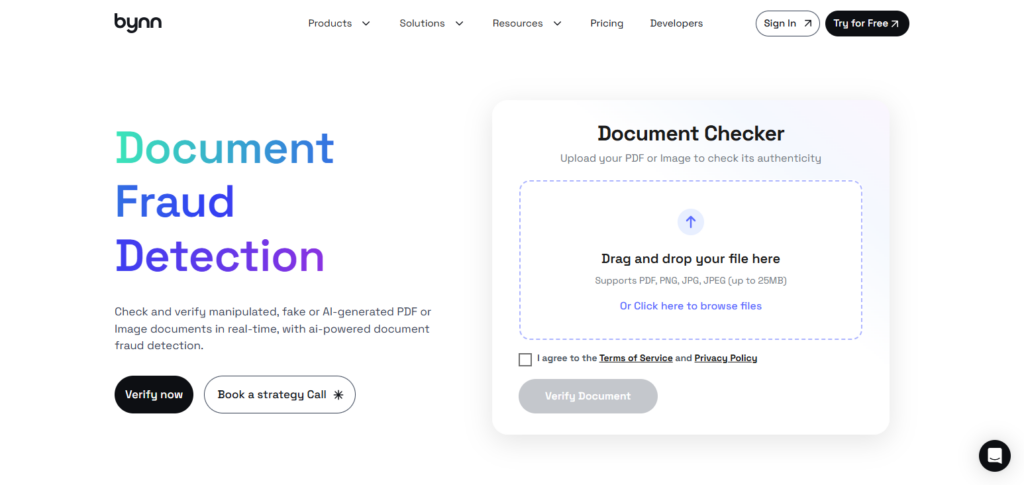Open the Terms of Service link
The image size is (1024, 485).
635,358
